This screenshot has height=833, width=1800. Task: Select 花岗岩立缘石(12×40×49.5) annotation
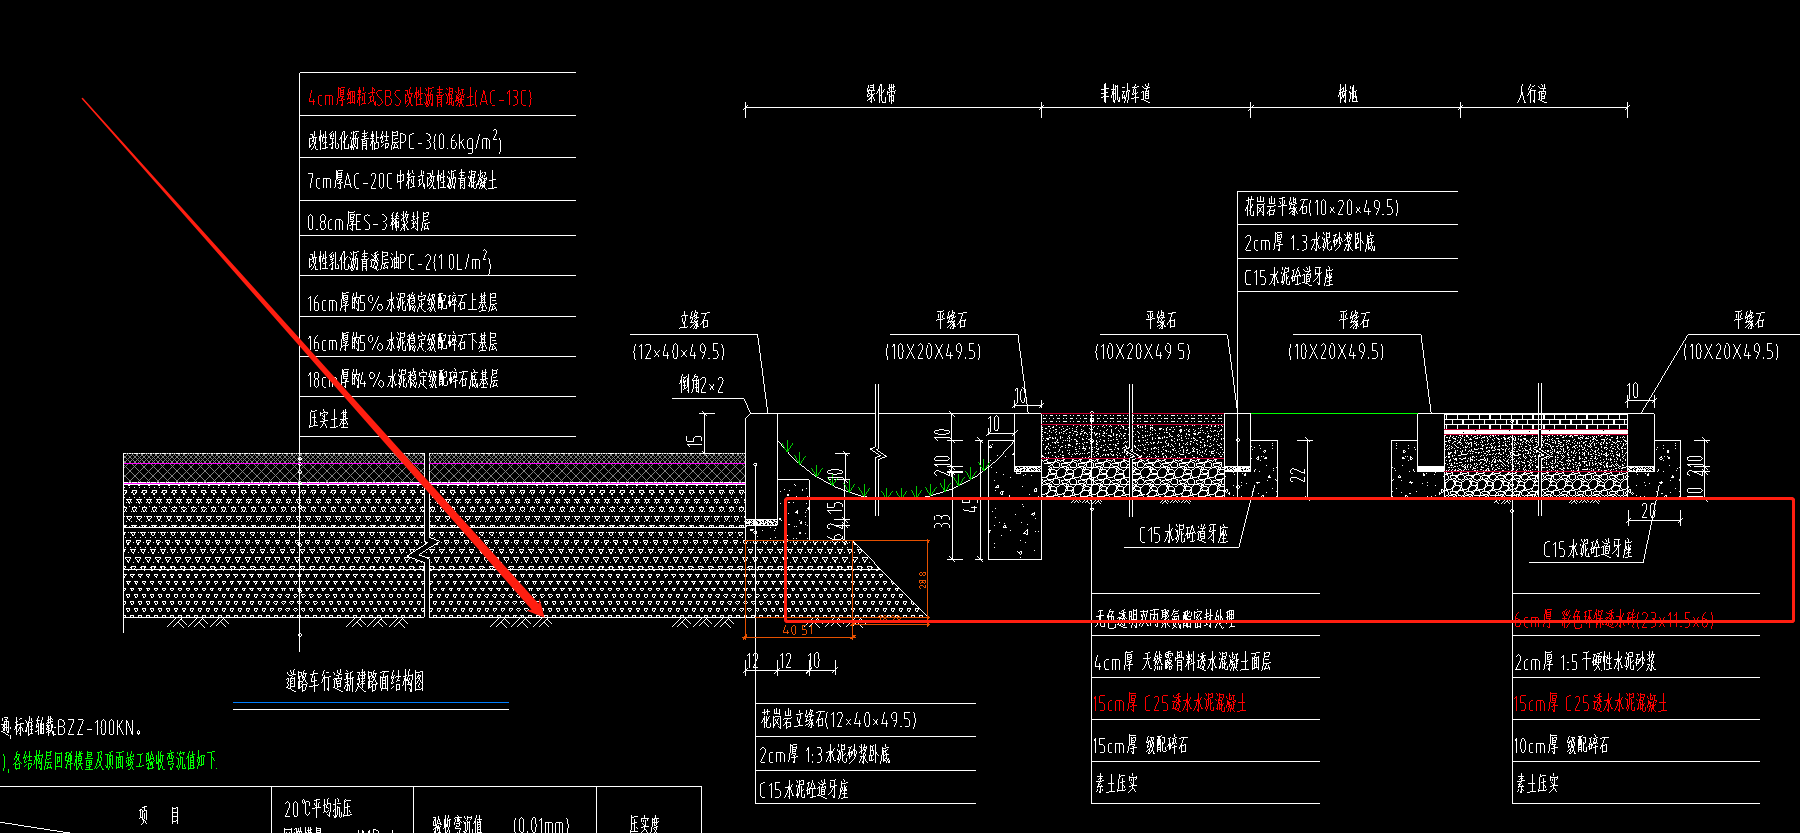[838, 719]
